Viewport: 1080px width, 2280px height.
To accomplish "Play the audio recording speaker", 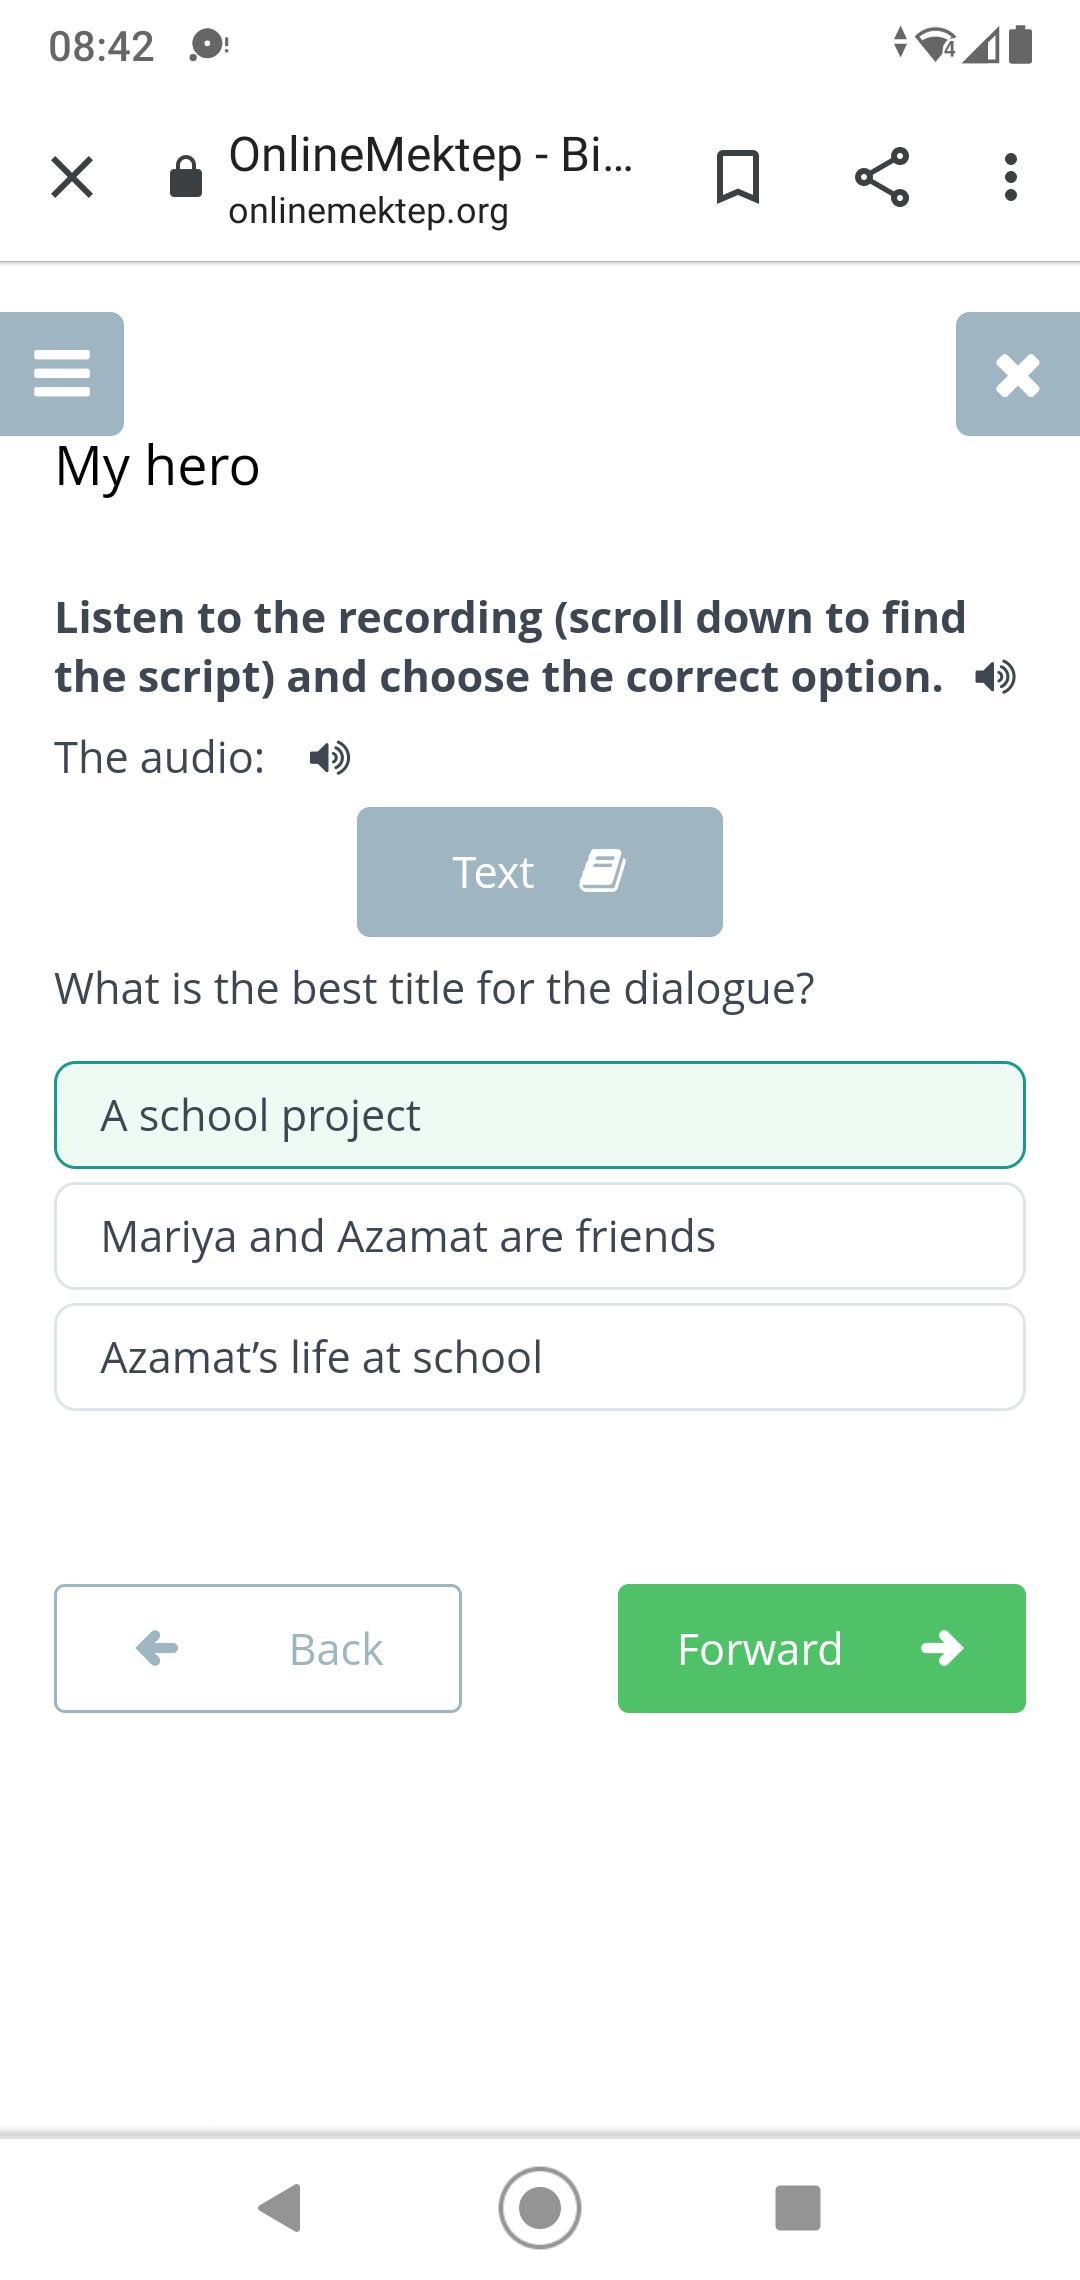I will 330,758.
